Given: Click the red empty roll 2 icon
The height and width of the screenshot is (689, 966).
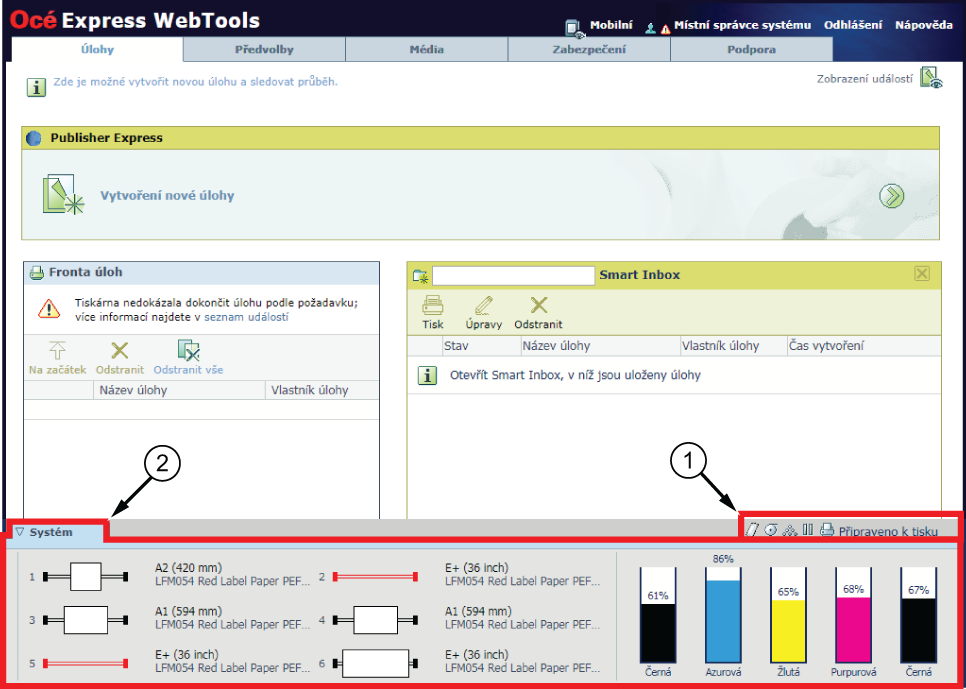Looking at the screenshot, I should coord(375,577).
